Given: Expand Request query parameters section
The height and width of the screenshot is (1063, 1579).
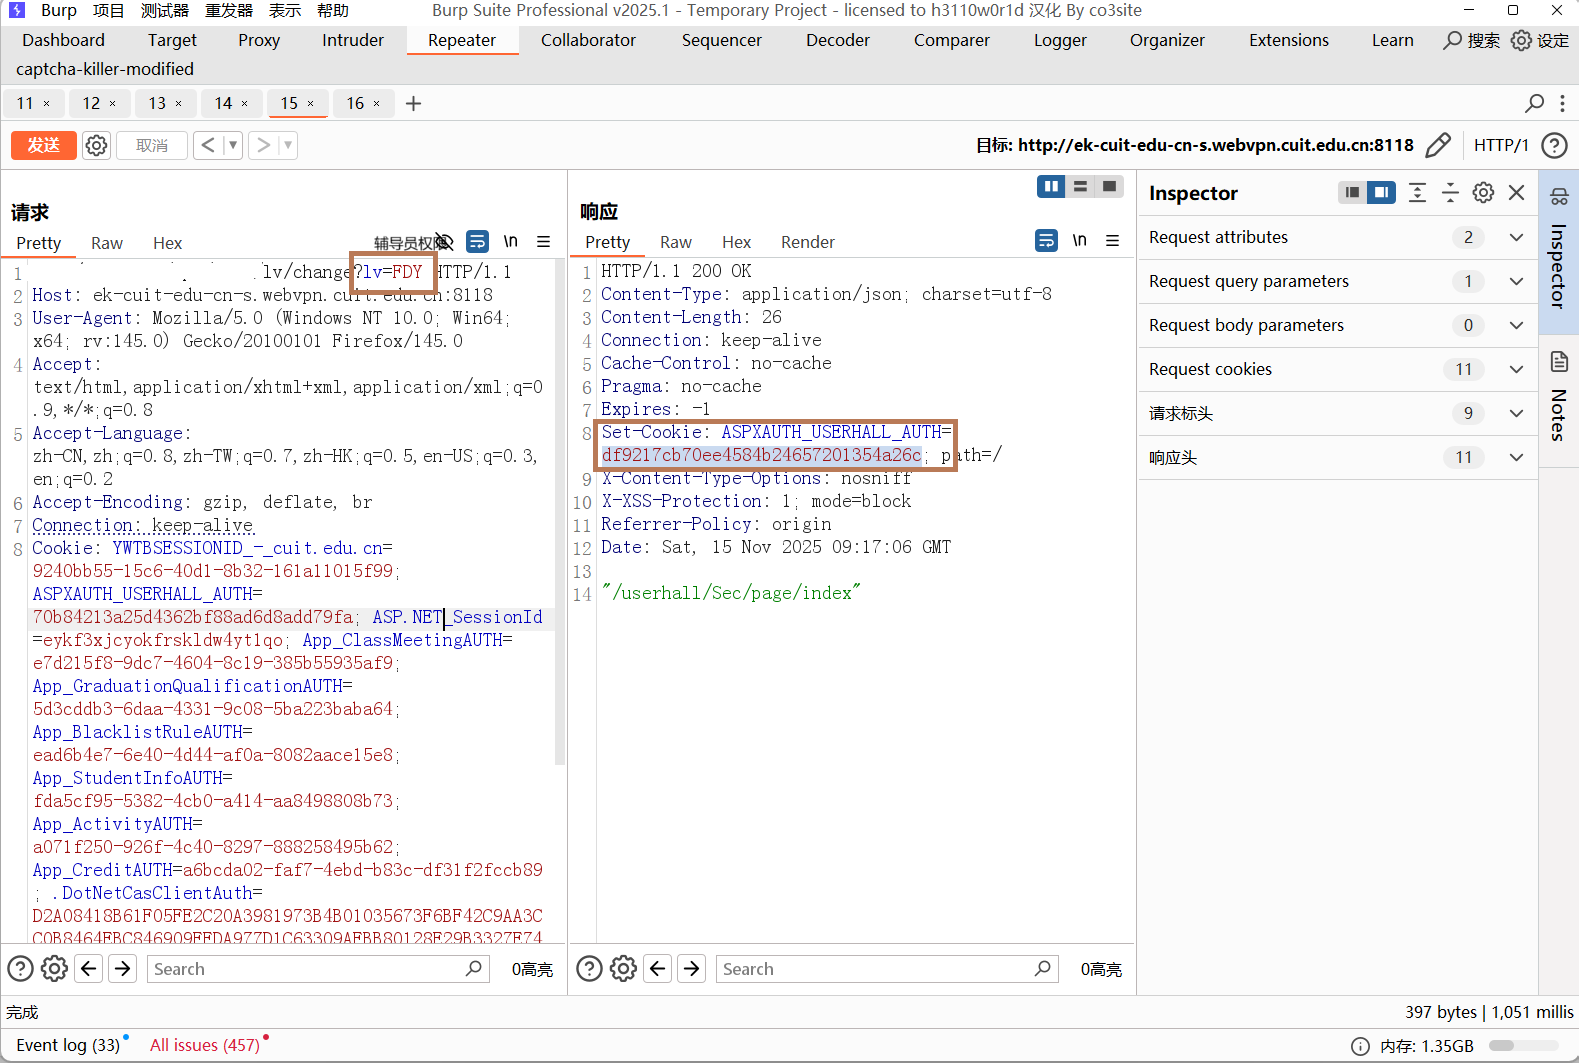Looking at the screenshot, I should coord(1516,281).
